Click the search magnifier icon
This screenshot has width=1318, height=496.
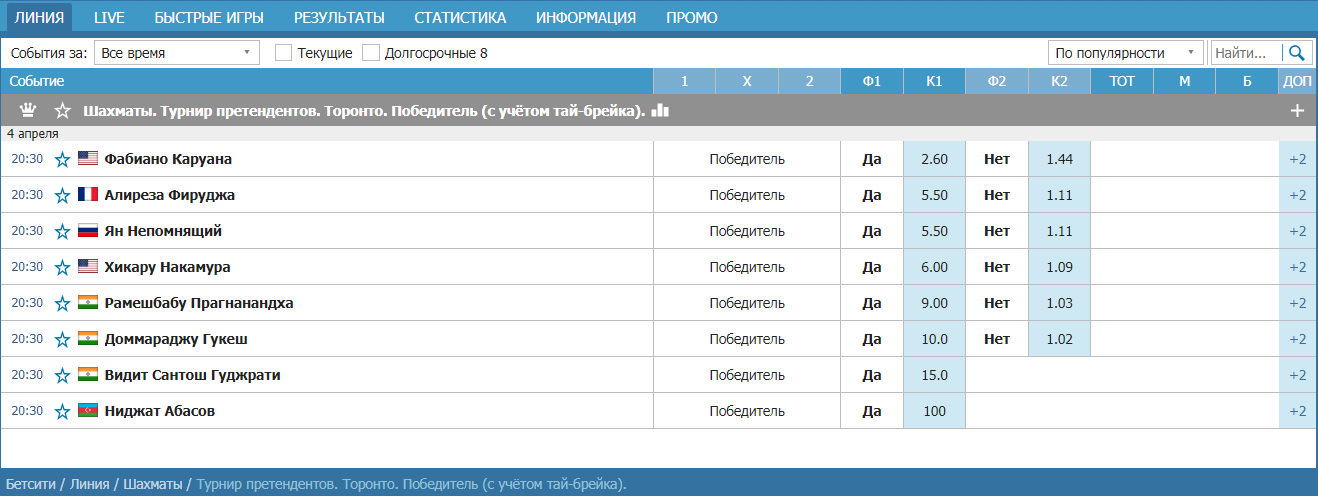pyautogui.click(x=1298, y=53)
